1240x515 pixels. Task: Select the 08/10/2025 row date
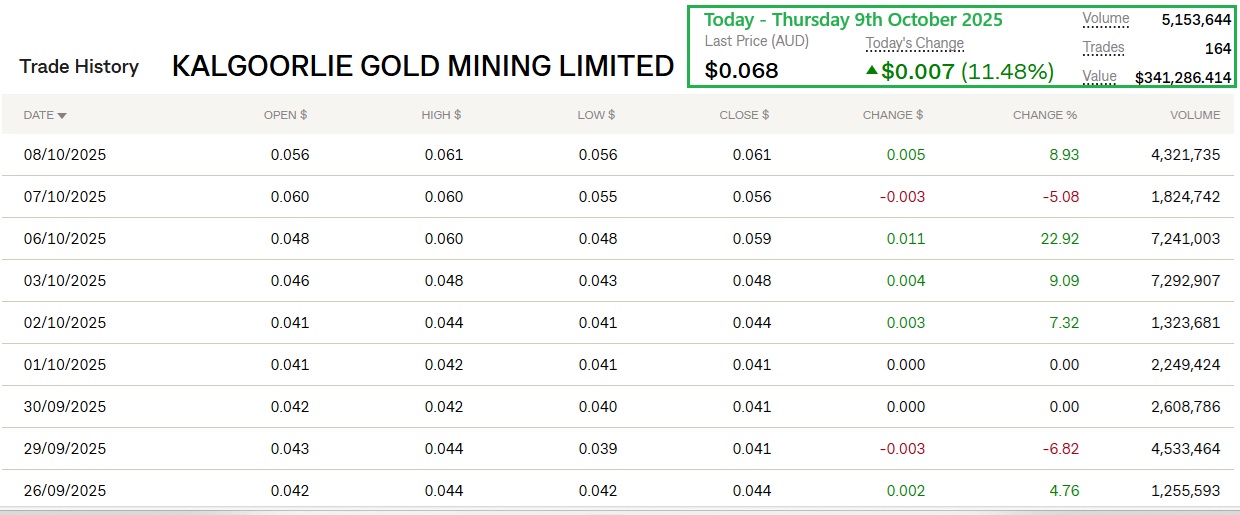(65, 155)
